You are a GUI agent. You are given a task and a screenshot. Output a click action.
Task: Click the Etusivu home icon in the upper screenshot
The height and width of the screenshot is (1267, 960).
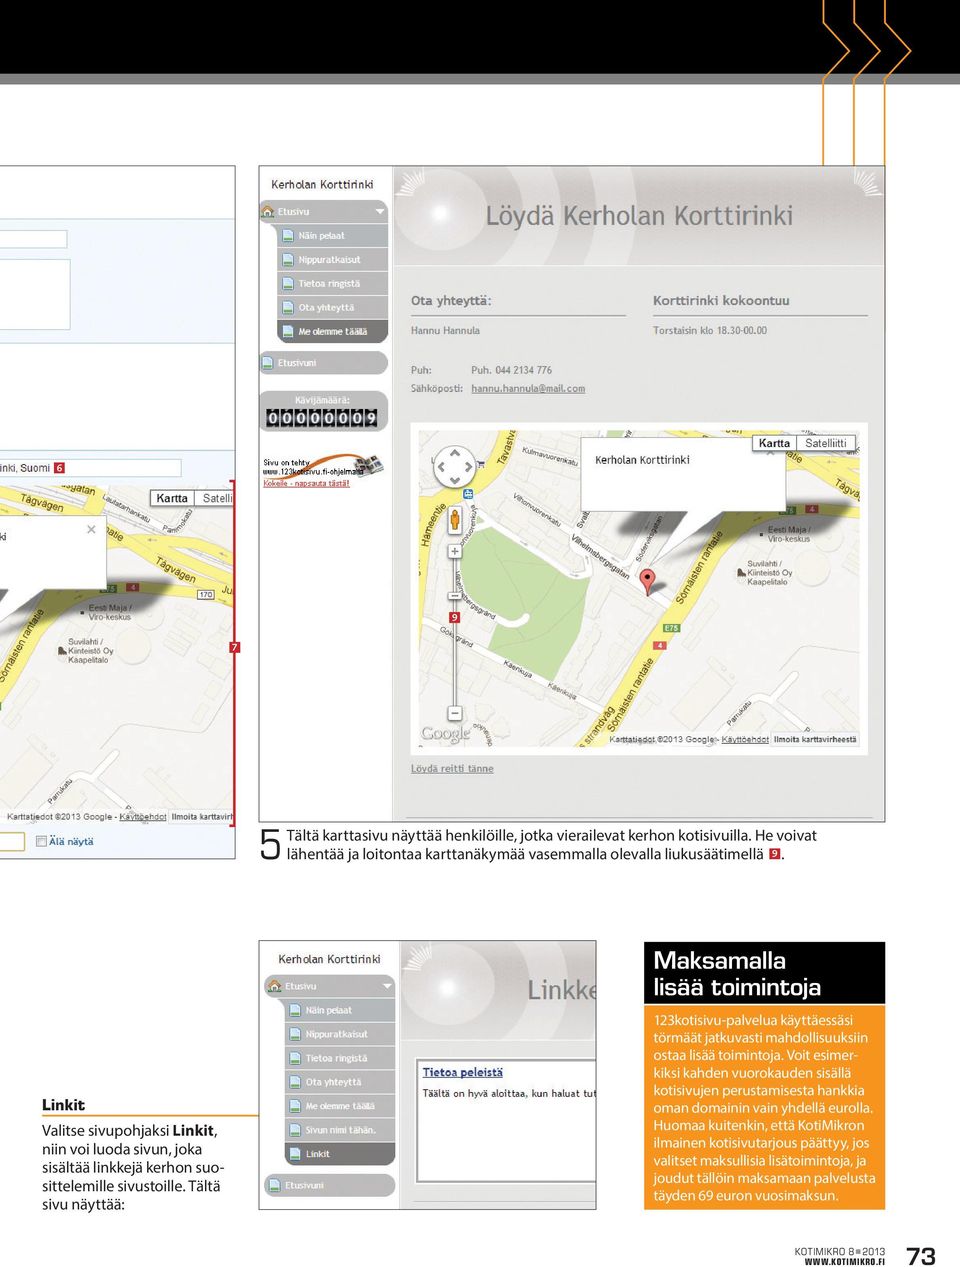(x=268, y=212)
